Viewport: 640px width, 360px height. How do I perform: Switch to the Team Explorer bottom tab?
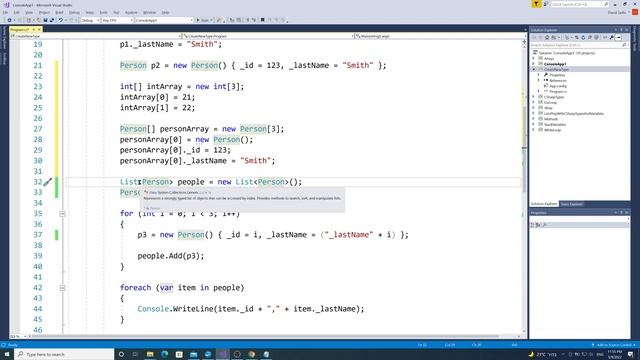point(571,204)
